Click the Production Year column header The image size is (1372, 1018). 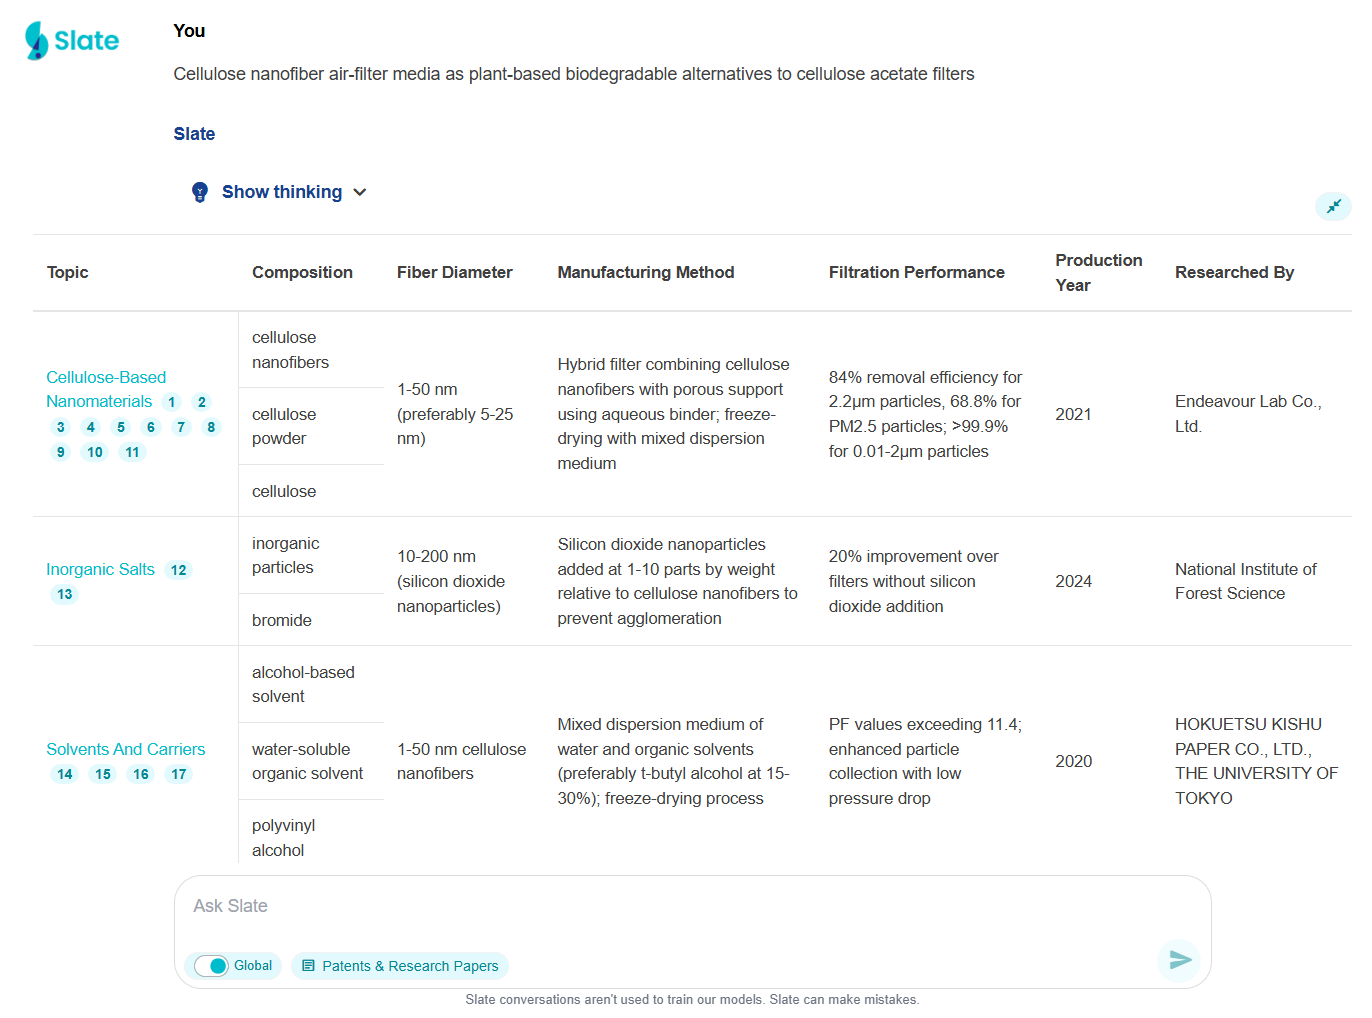tap(1098, 272)
